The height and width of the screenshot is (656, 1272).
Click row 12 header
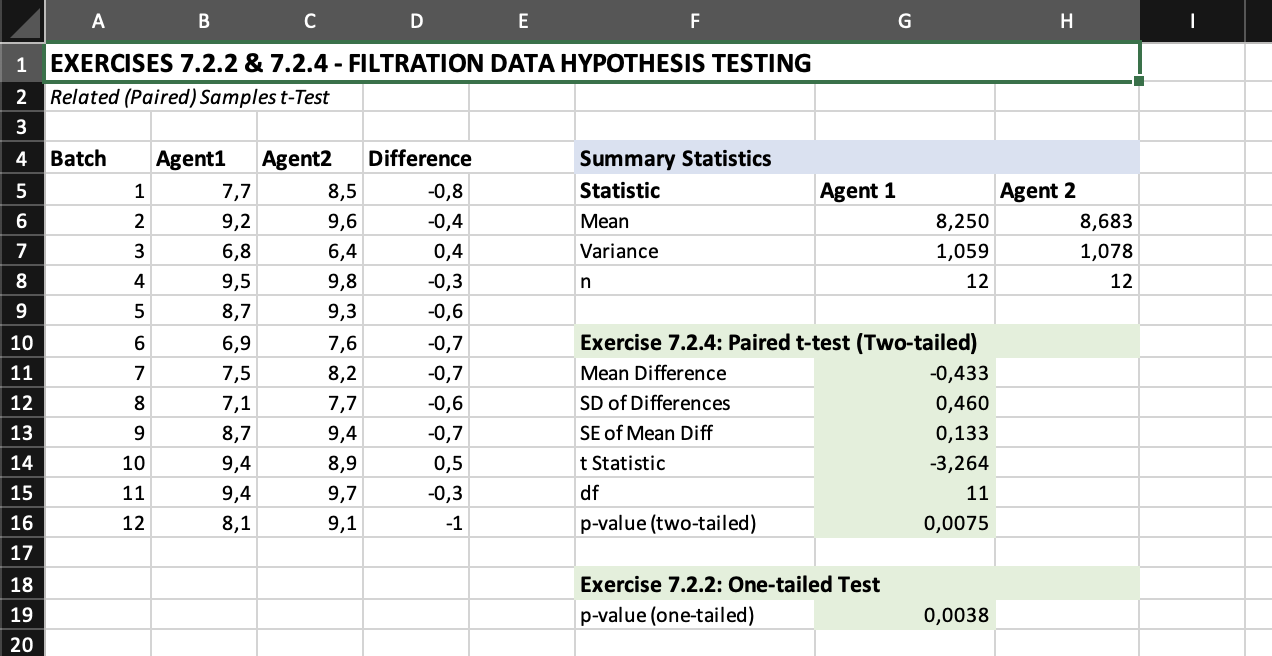point(23,403)
